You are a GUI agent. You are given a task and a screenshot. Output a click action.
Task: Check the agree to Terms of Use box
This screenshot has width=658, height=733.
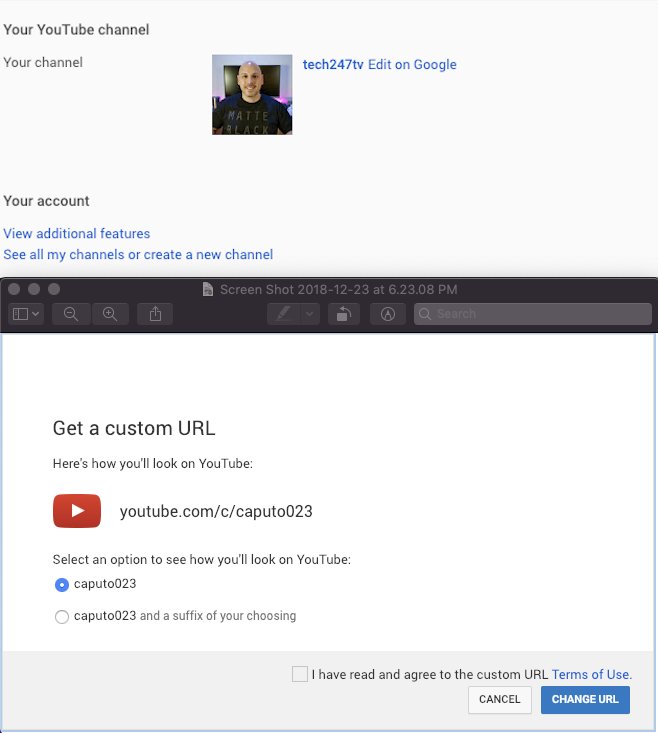point(300,674)
